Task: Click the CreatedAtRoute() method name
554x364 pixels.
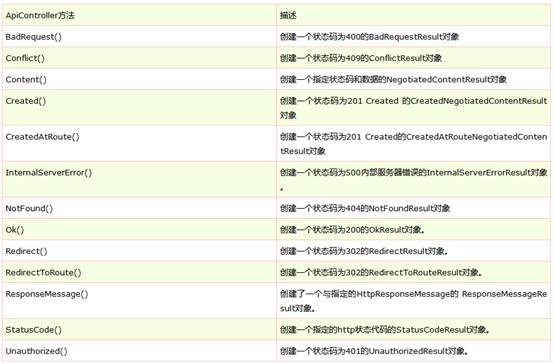Action: (x=42, y=137)
